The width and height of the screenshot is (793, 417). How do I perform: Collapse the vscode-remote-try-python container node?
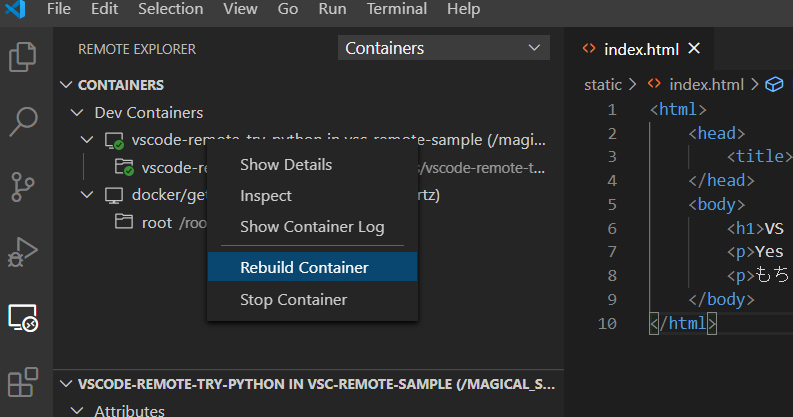[87, 140]
